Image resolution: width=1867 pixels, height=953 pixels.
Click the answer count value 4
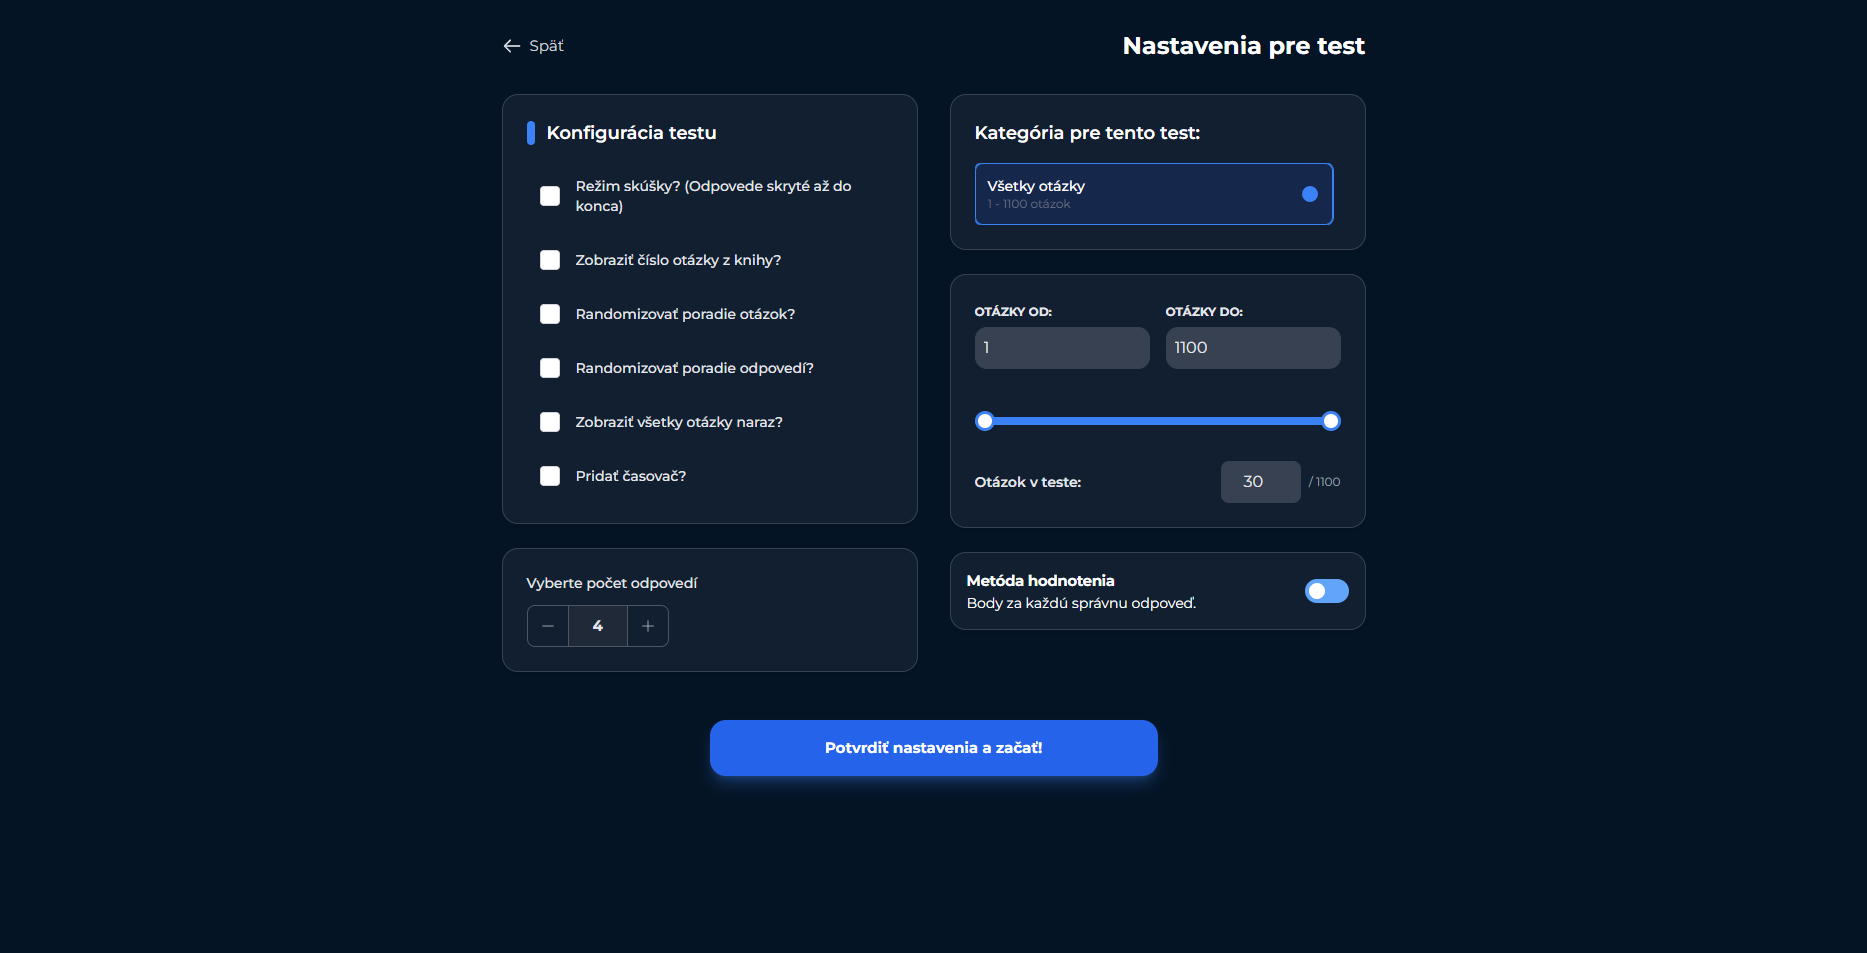tap(598, 626)
